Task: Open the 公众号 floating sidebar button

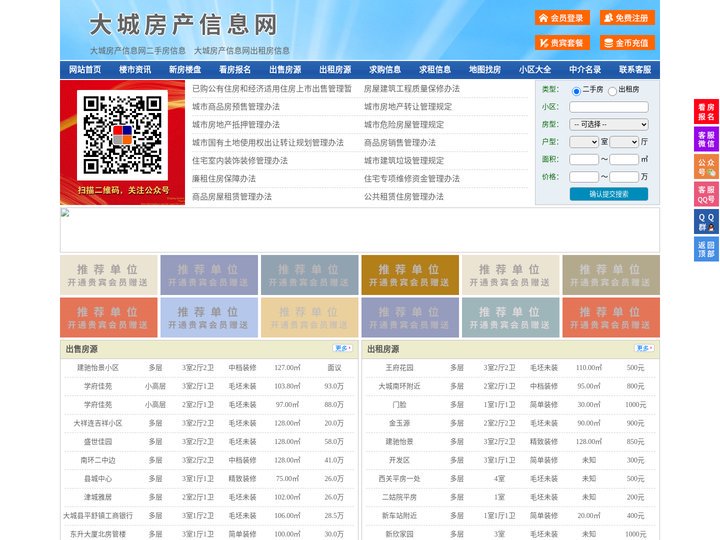Action: (706, 167)
